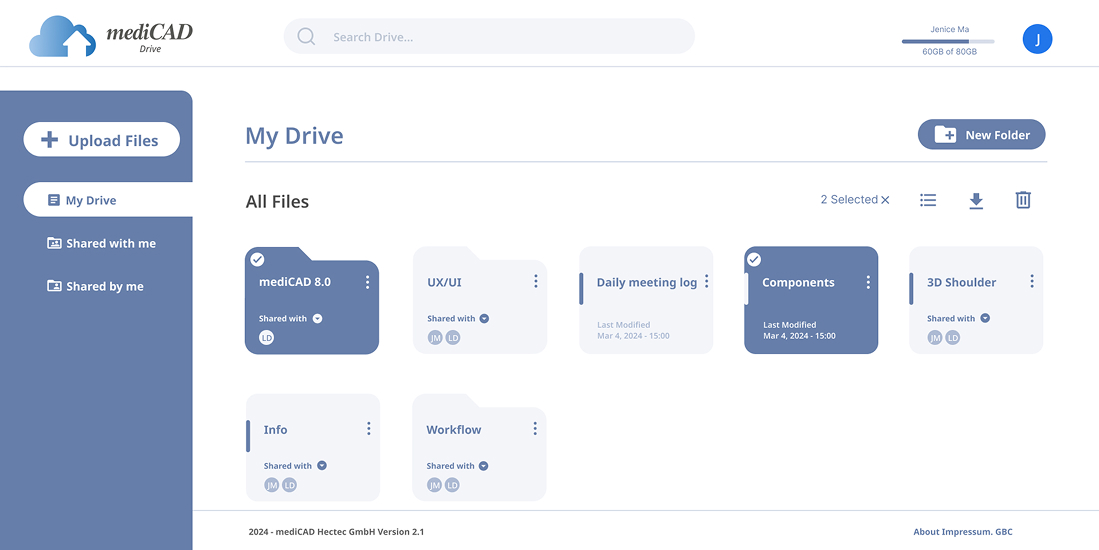The image size is (1099, 550).
Task: Open Shared by me section
Action: [95, 286]
